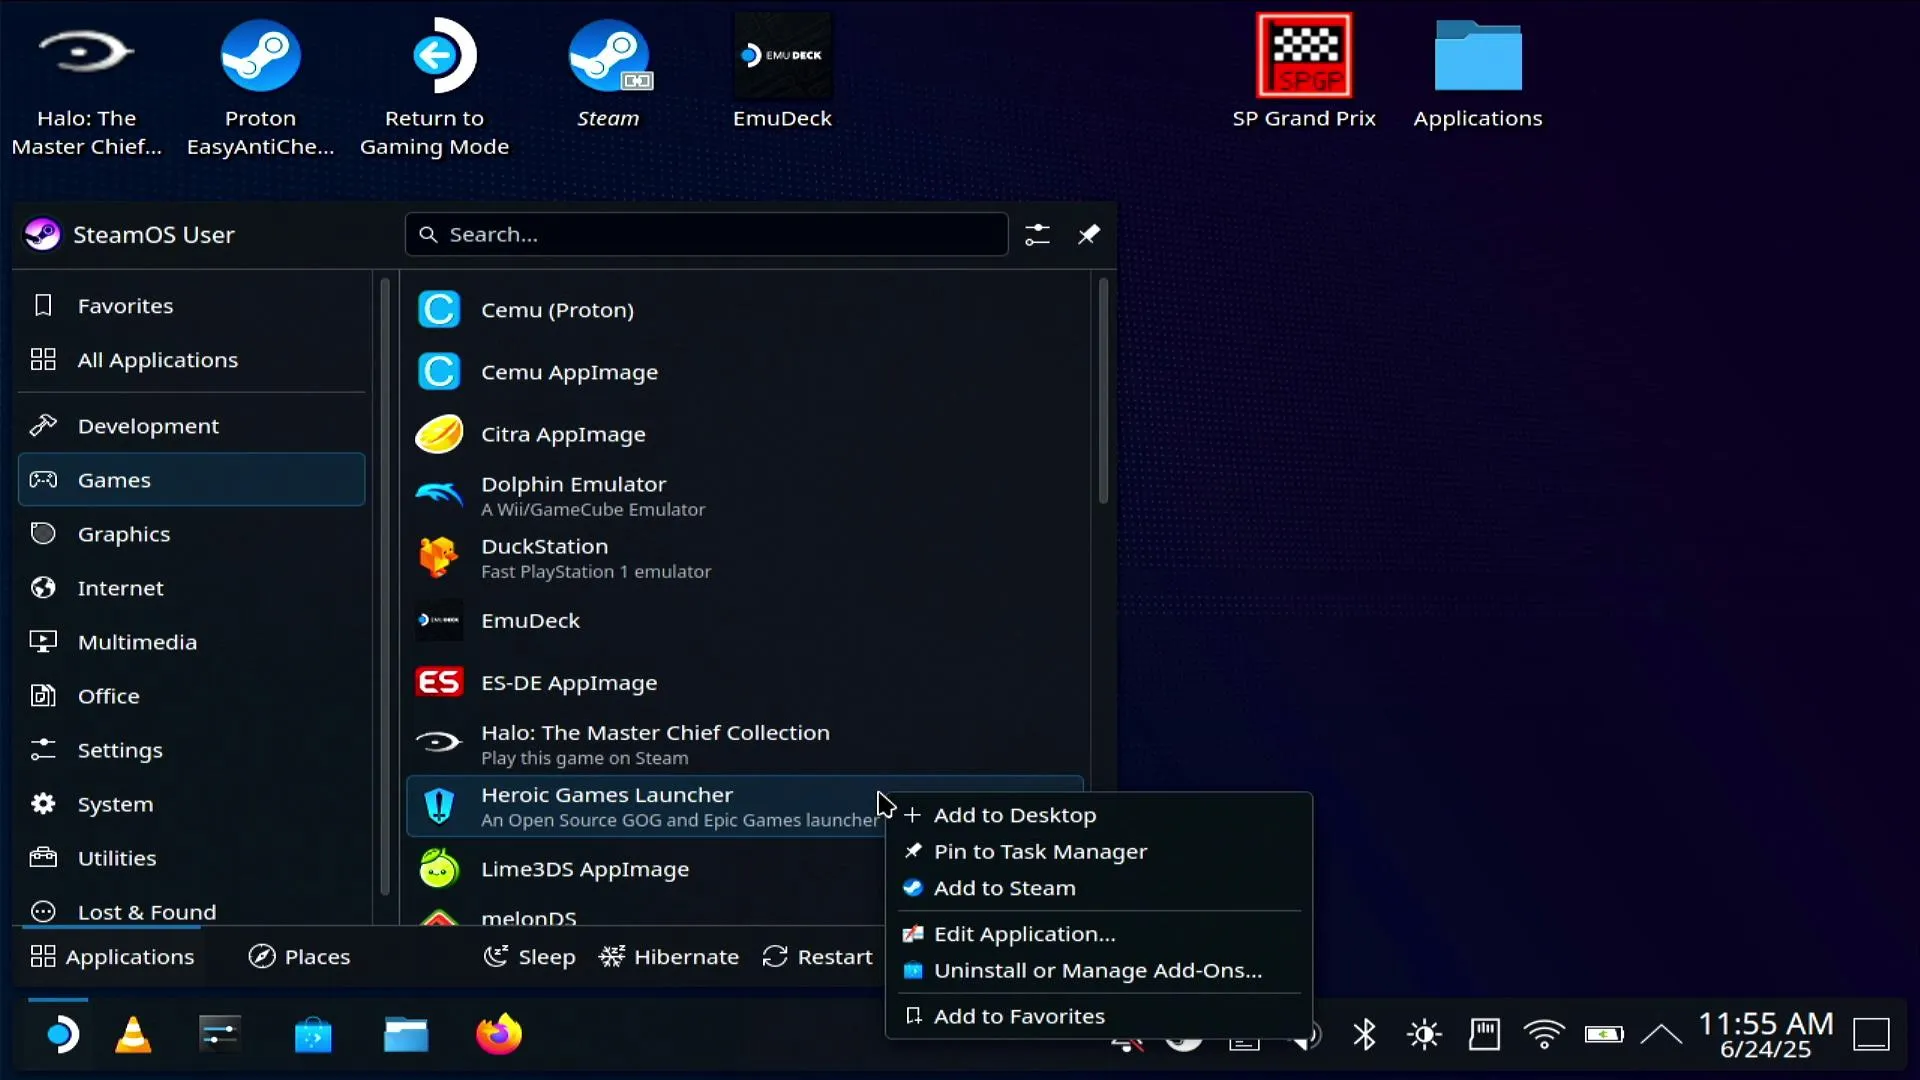Select Utilities category
The width and height of the screenshot is (1920, 1080).
tap(192, 858)
